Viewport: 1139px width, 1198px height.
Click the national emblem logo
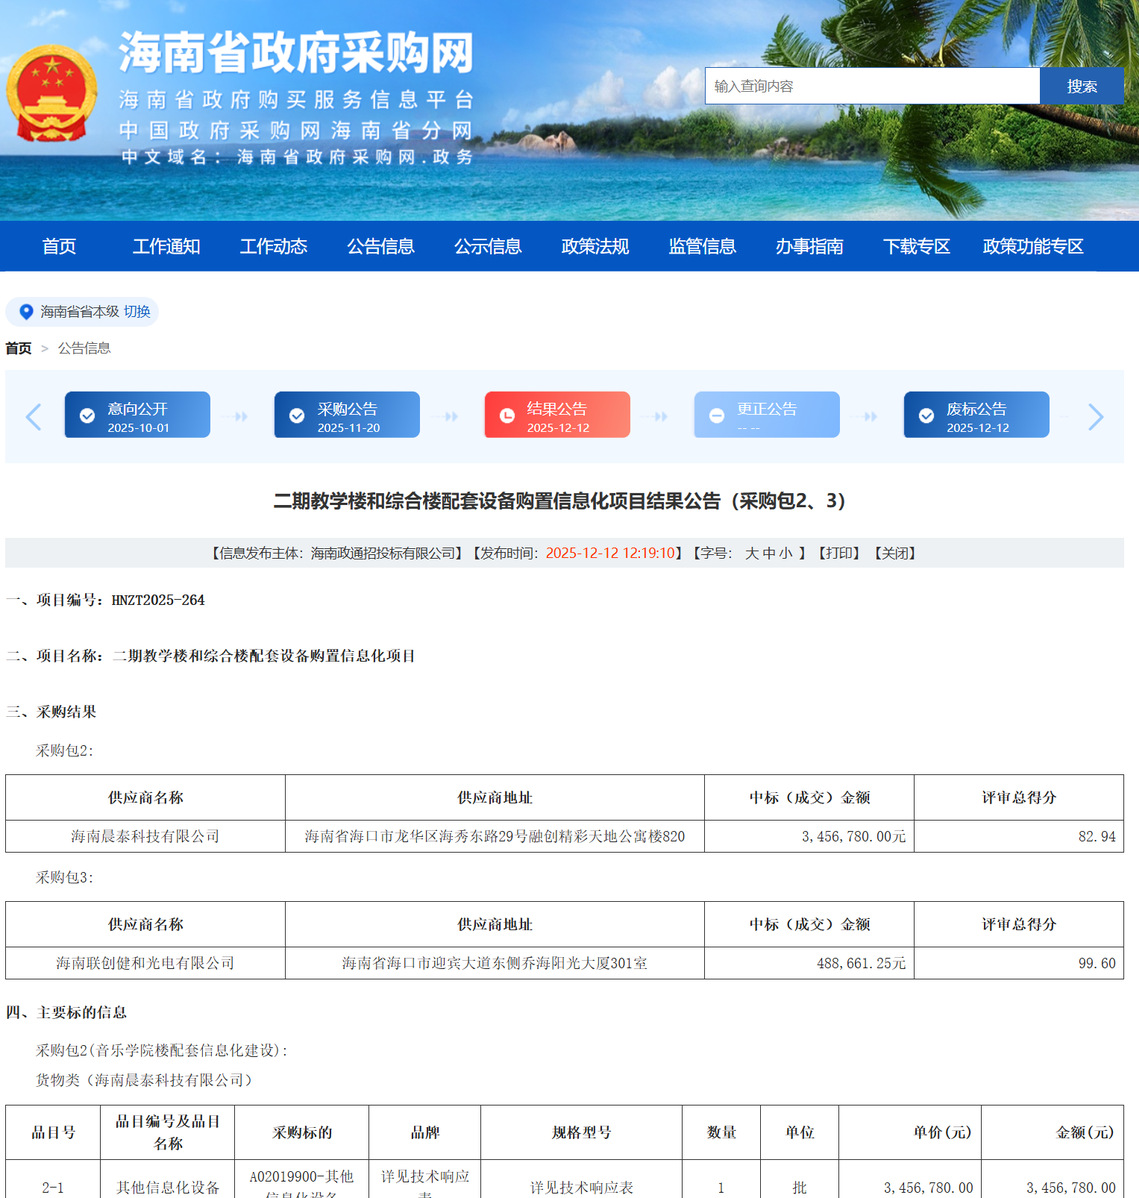tap(52, 93)
